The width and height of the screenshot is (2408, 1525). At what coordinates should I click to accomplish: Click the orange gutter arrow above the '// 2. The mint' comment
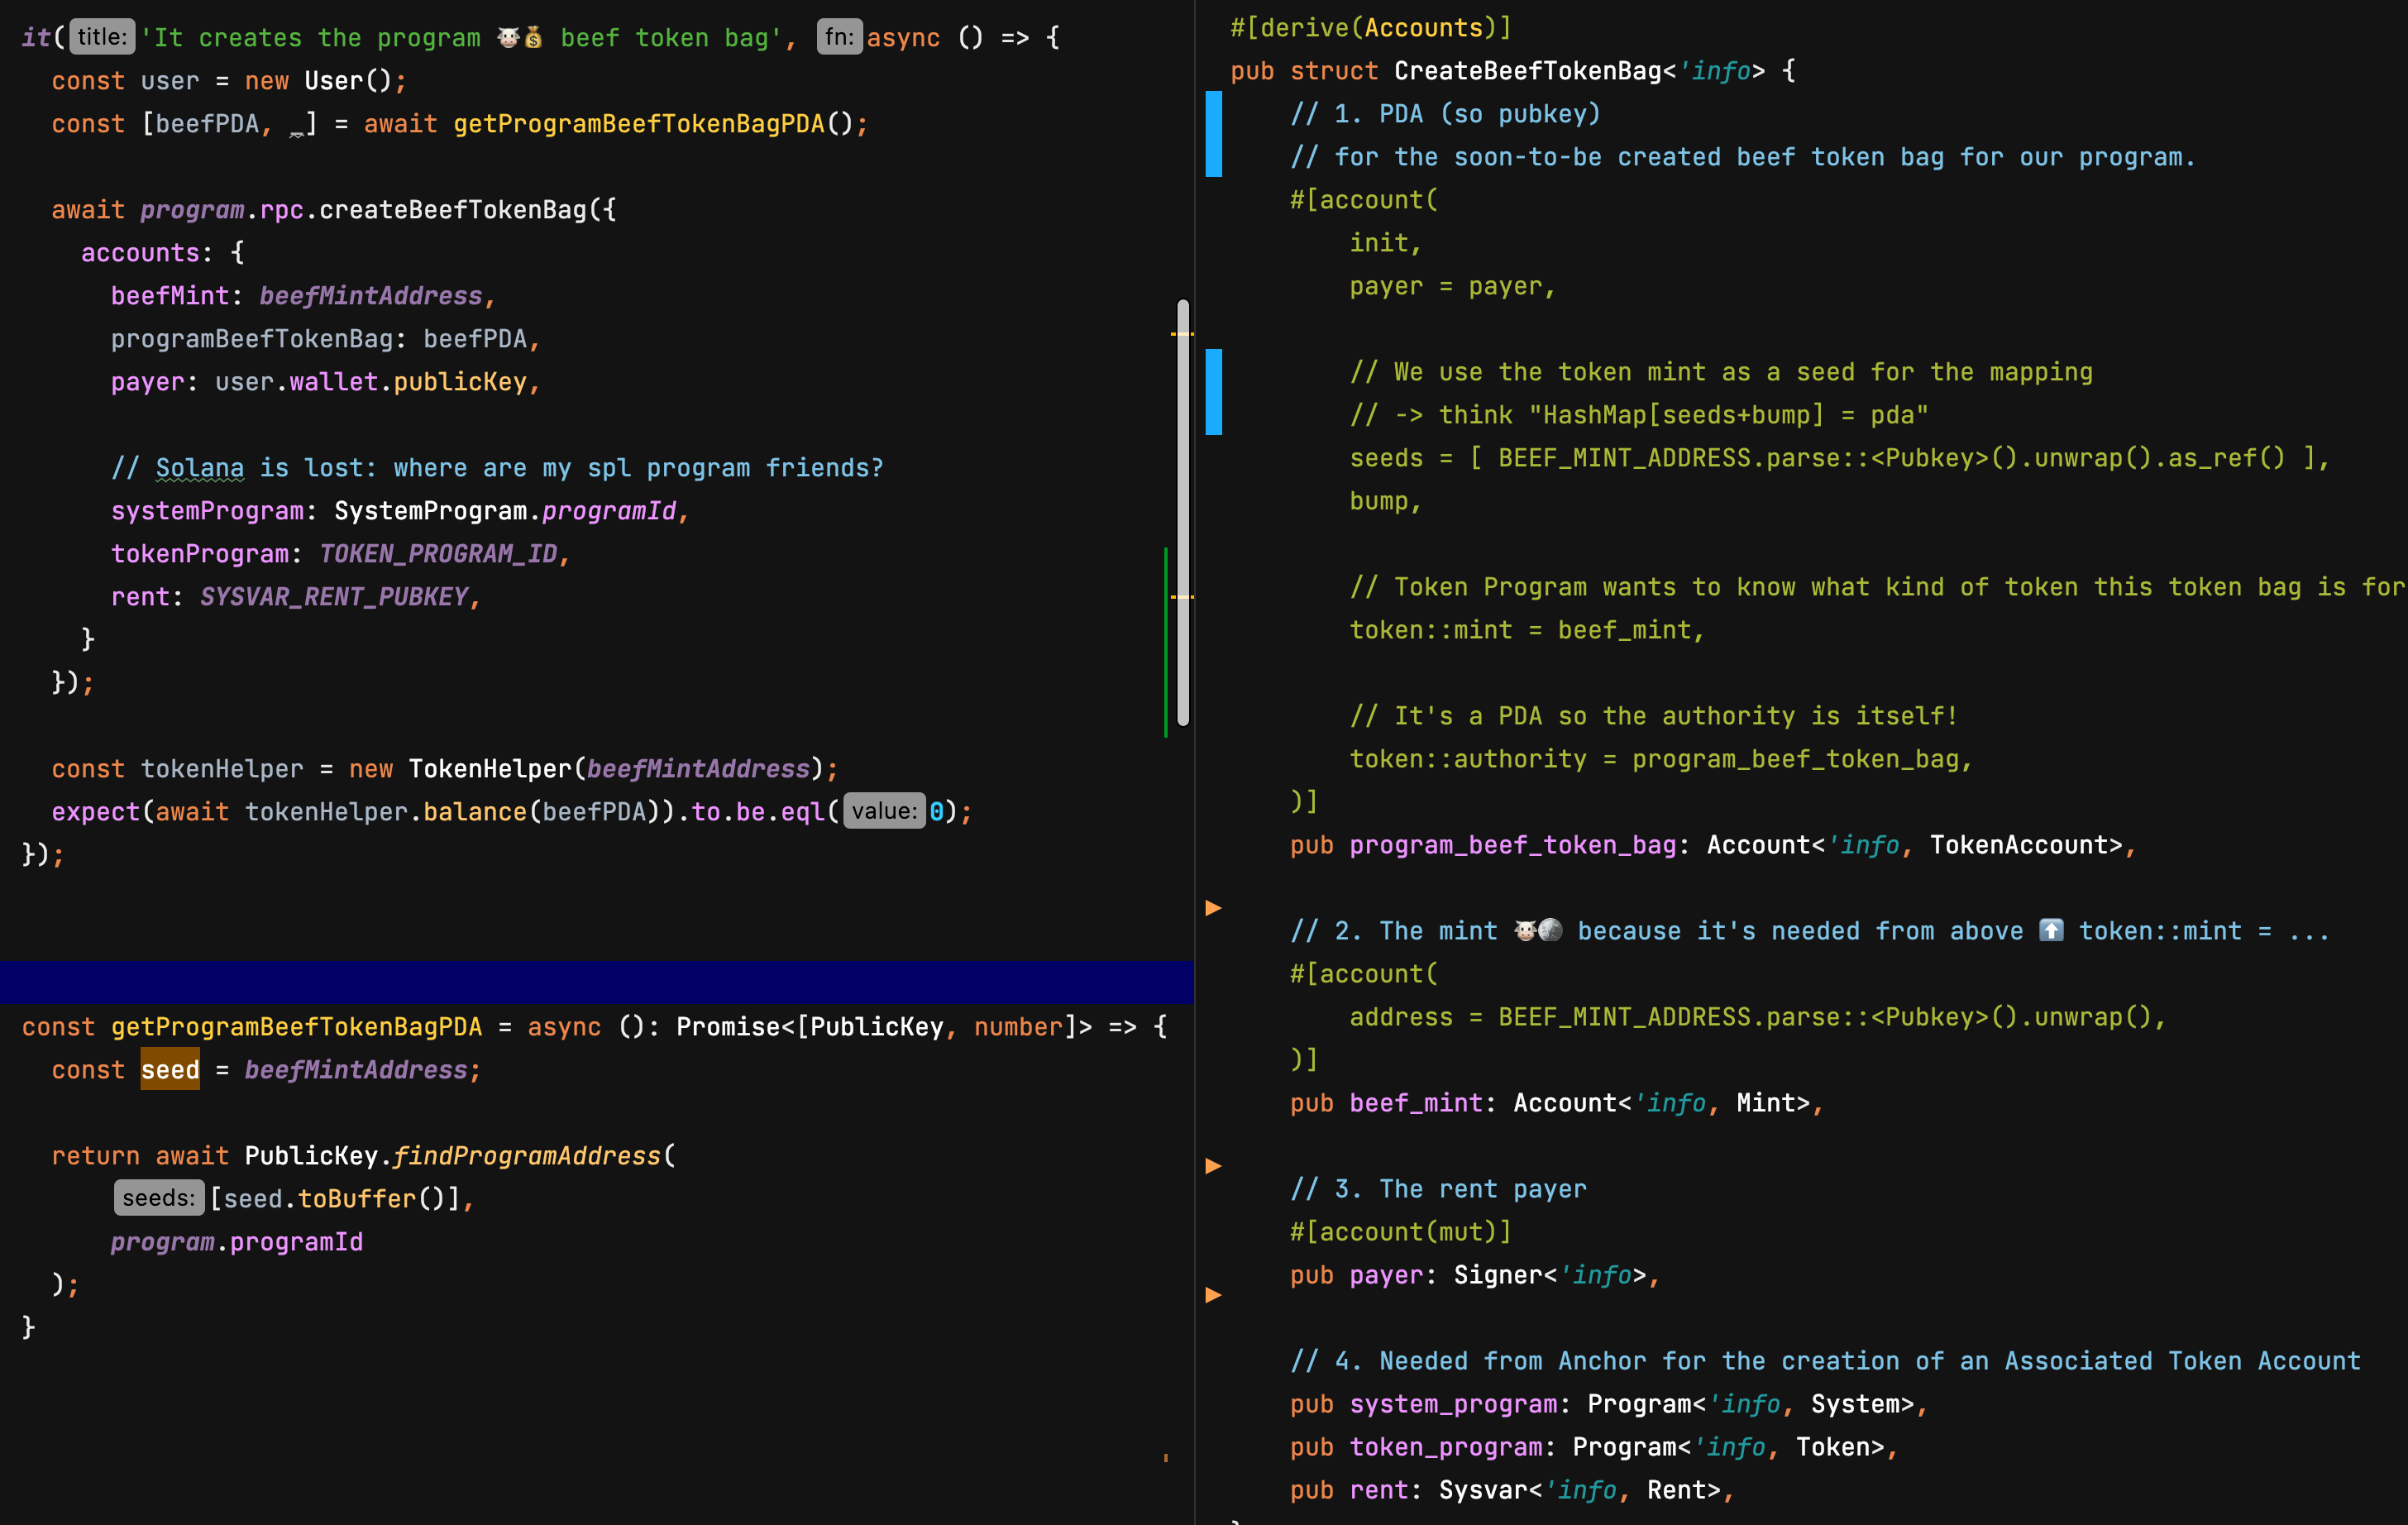point(1213,908)
